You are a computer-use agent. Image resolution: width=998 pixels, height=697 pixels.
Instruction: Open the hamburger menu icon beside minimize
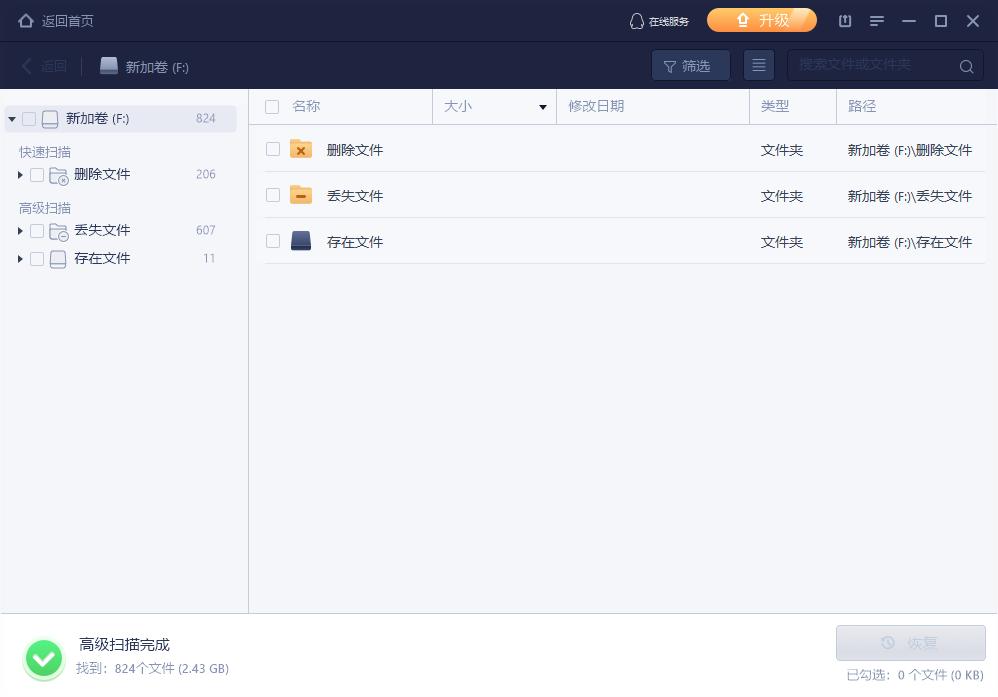(877, 20)
